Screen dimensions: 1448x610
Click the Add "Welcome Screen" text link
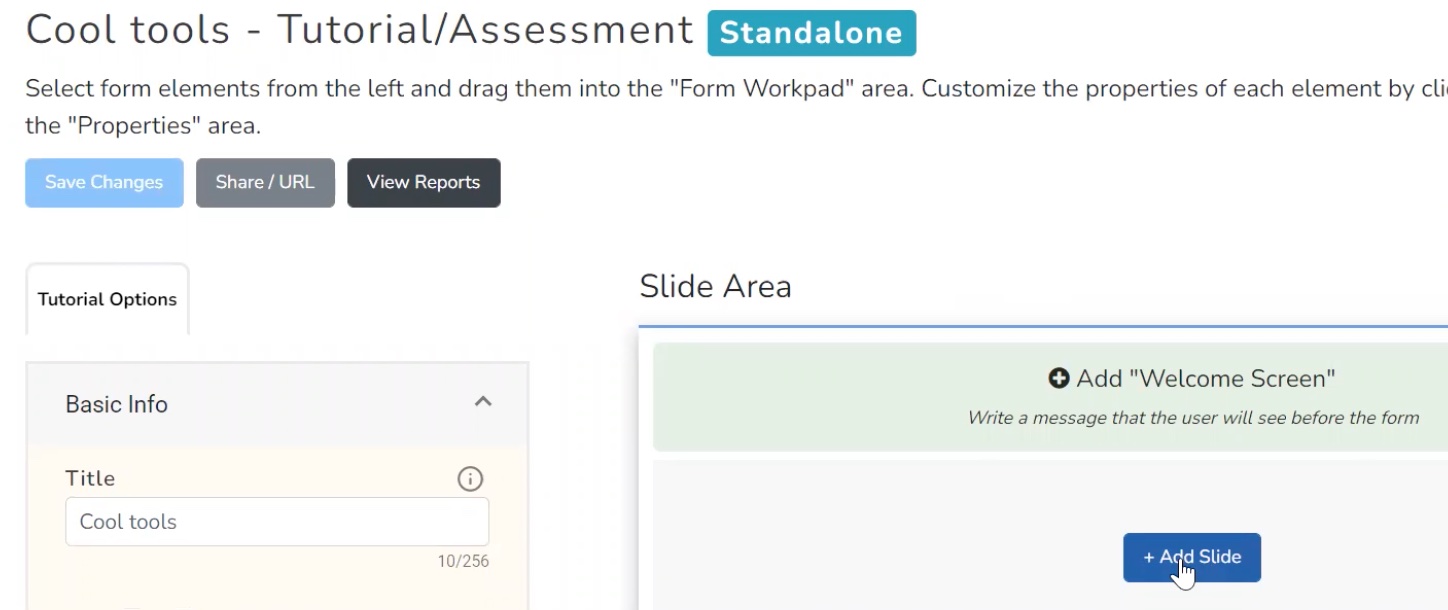[1205, 378]
